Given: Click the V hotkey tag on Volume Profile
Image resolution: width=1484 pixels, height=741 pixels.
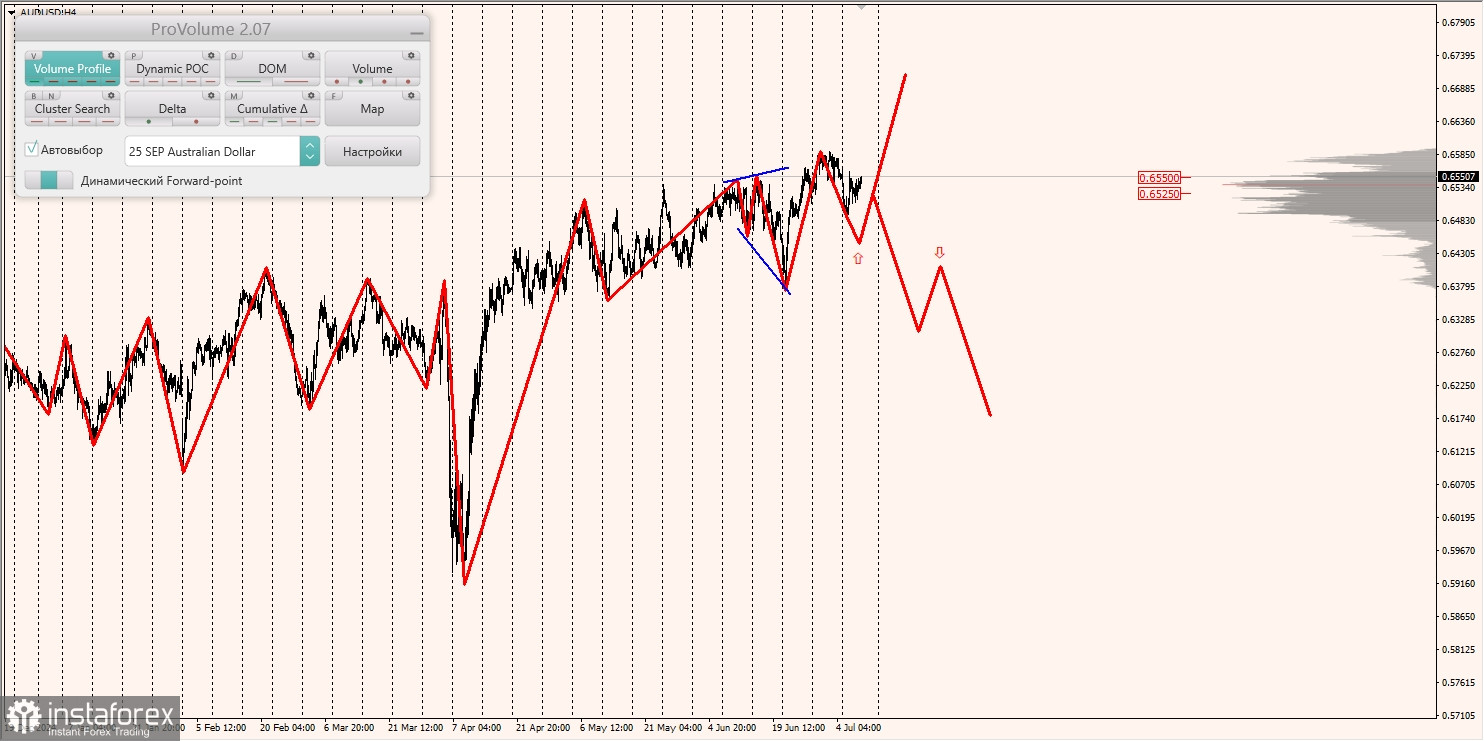Looking at the screenshot, I should (34, 56).
